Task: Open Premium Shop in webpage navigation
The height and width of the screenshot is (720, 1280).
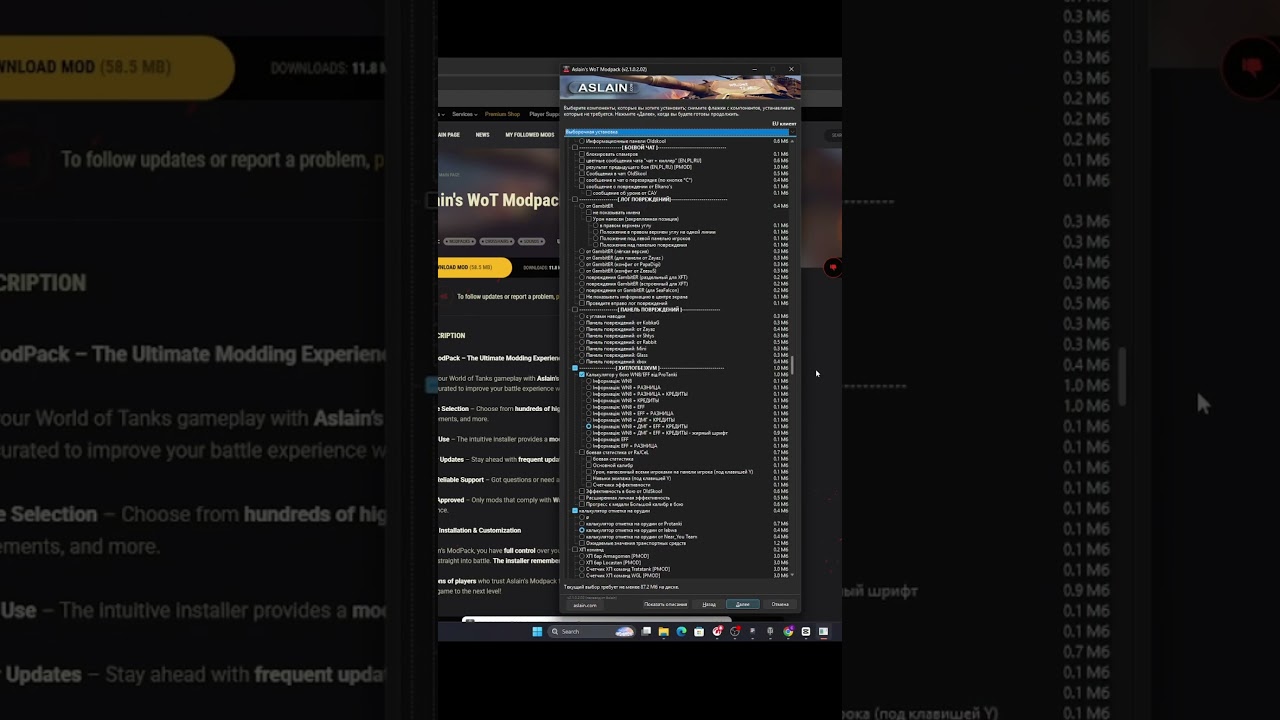Action: pos(502,114)
